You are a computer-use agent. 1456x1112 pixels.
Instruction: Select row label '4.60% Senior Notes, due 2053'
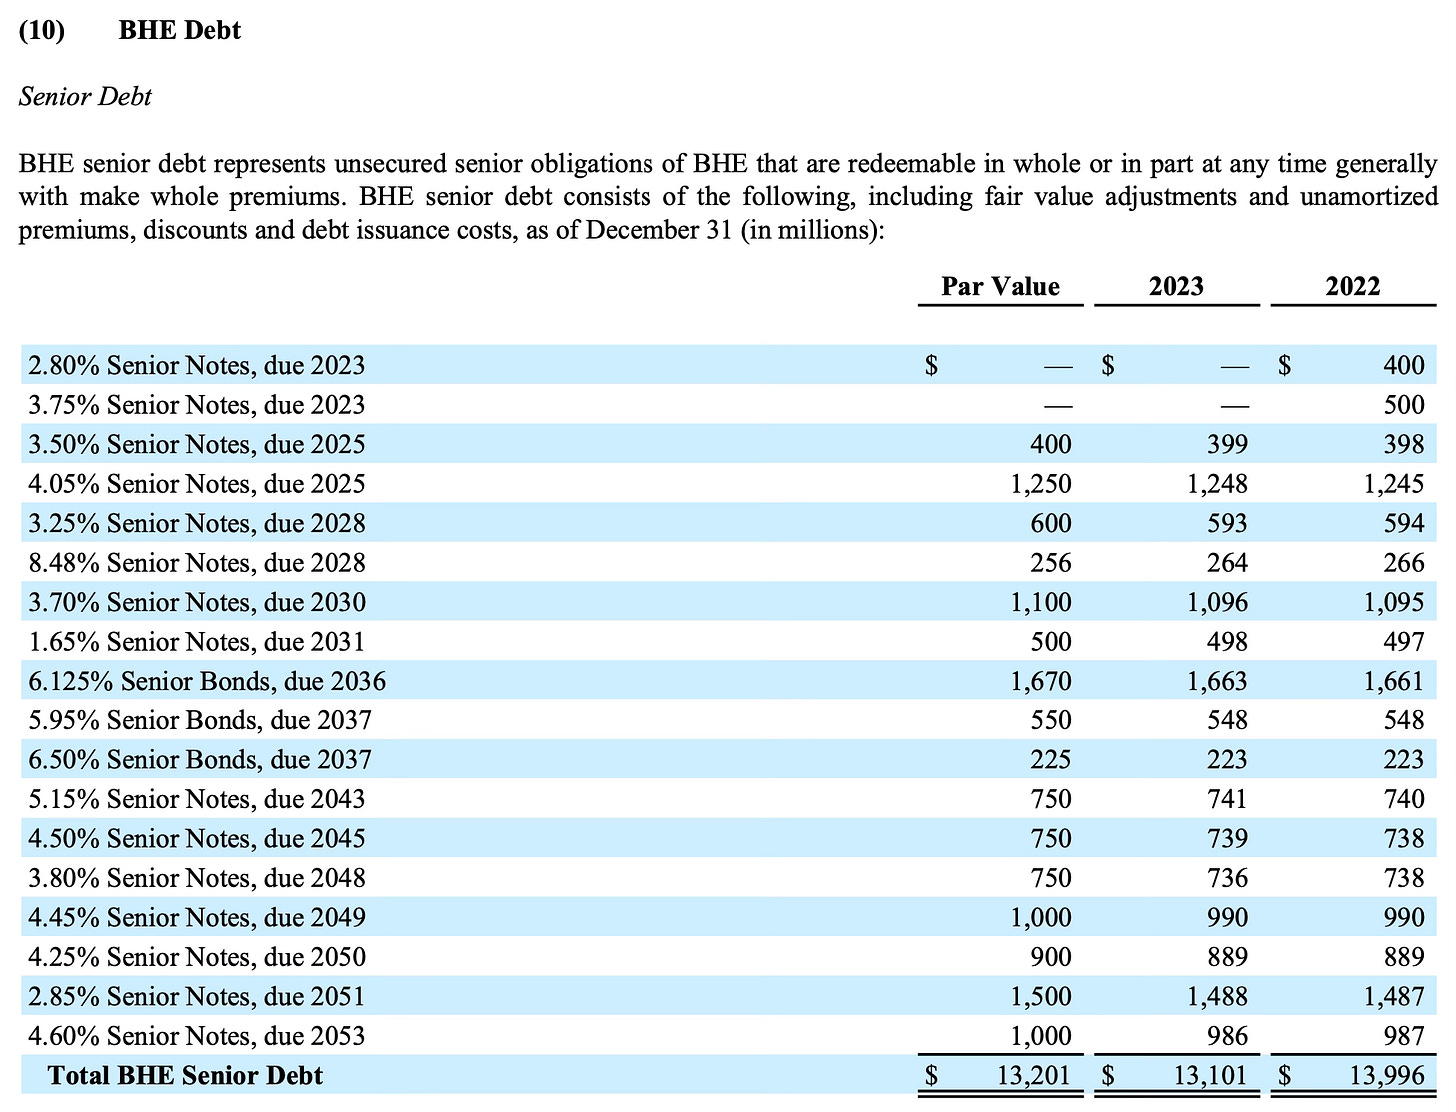point(197,1036)
